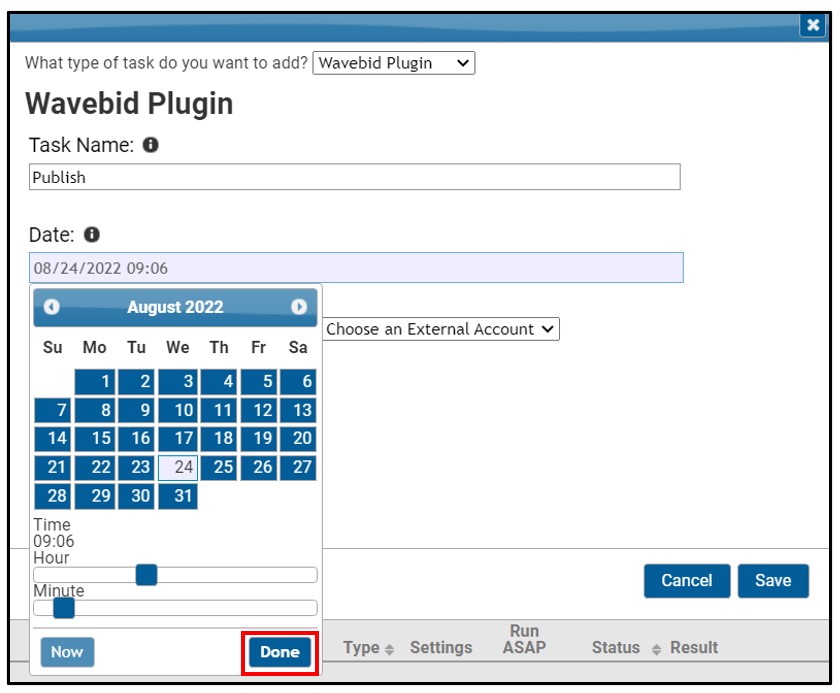This screenshot has height=693, width=840.
Task: Select August 23 in the calendar
Action: click(x=137, y=468)
